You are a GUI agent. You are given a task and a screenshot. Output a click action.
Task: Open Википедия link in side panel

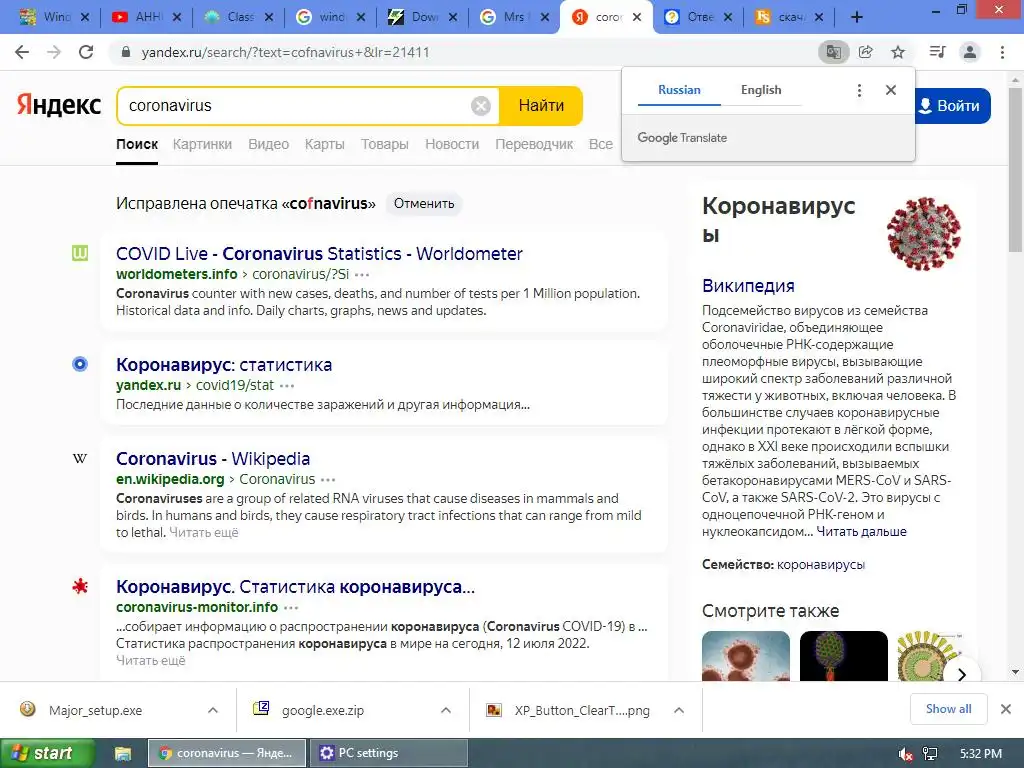pos(748,285)
